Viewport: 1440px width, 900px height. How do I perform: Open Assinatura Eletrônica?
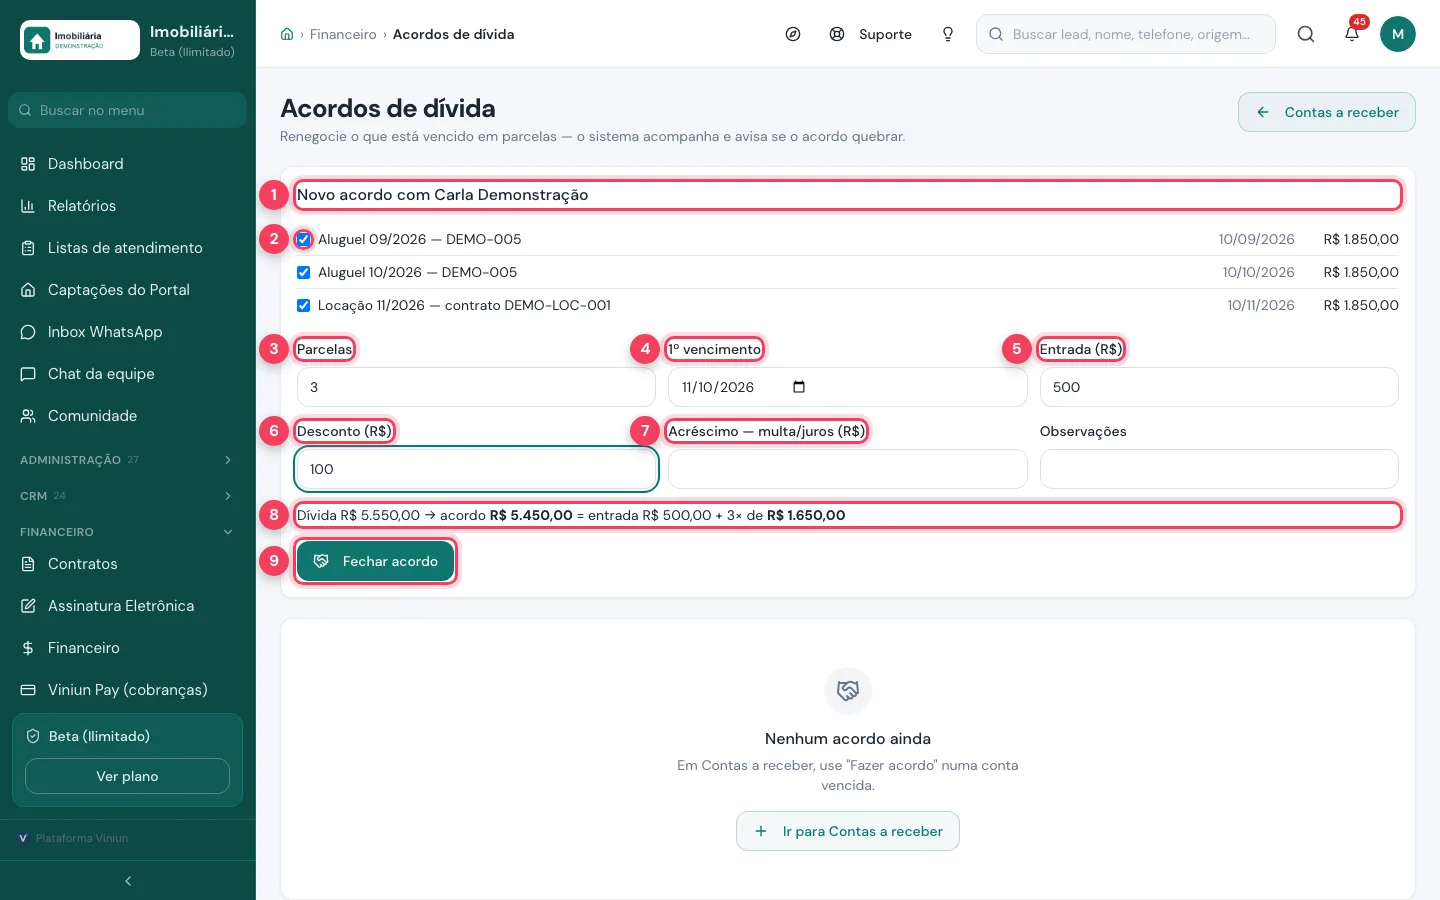pyautogui.click(x=128, y=606)
